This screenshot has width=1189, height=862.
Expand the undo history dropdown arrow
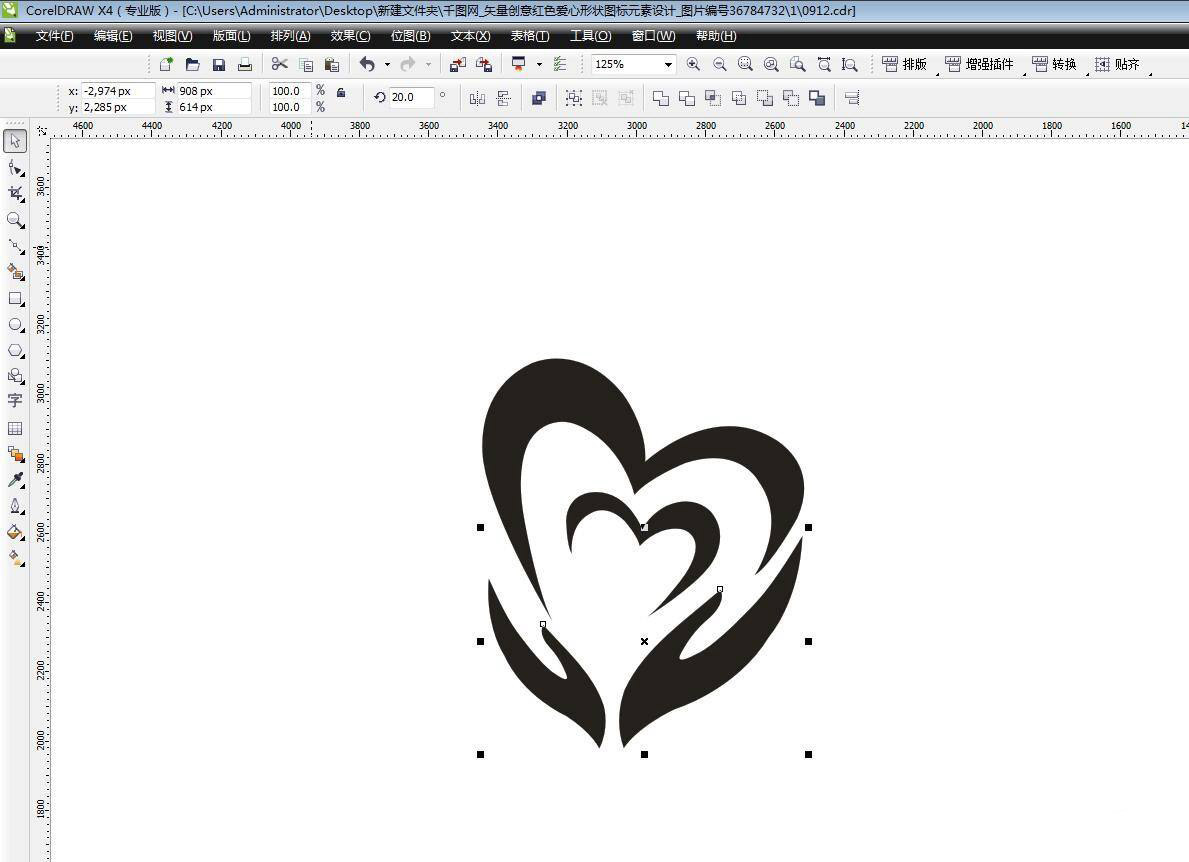[x=387, y=64]
